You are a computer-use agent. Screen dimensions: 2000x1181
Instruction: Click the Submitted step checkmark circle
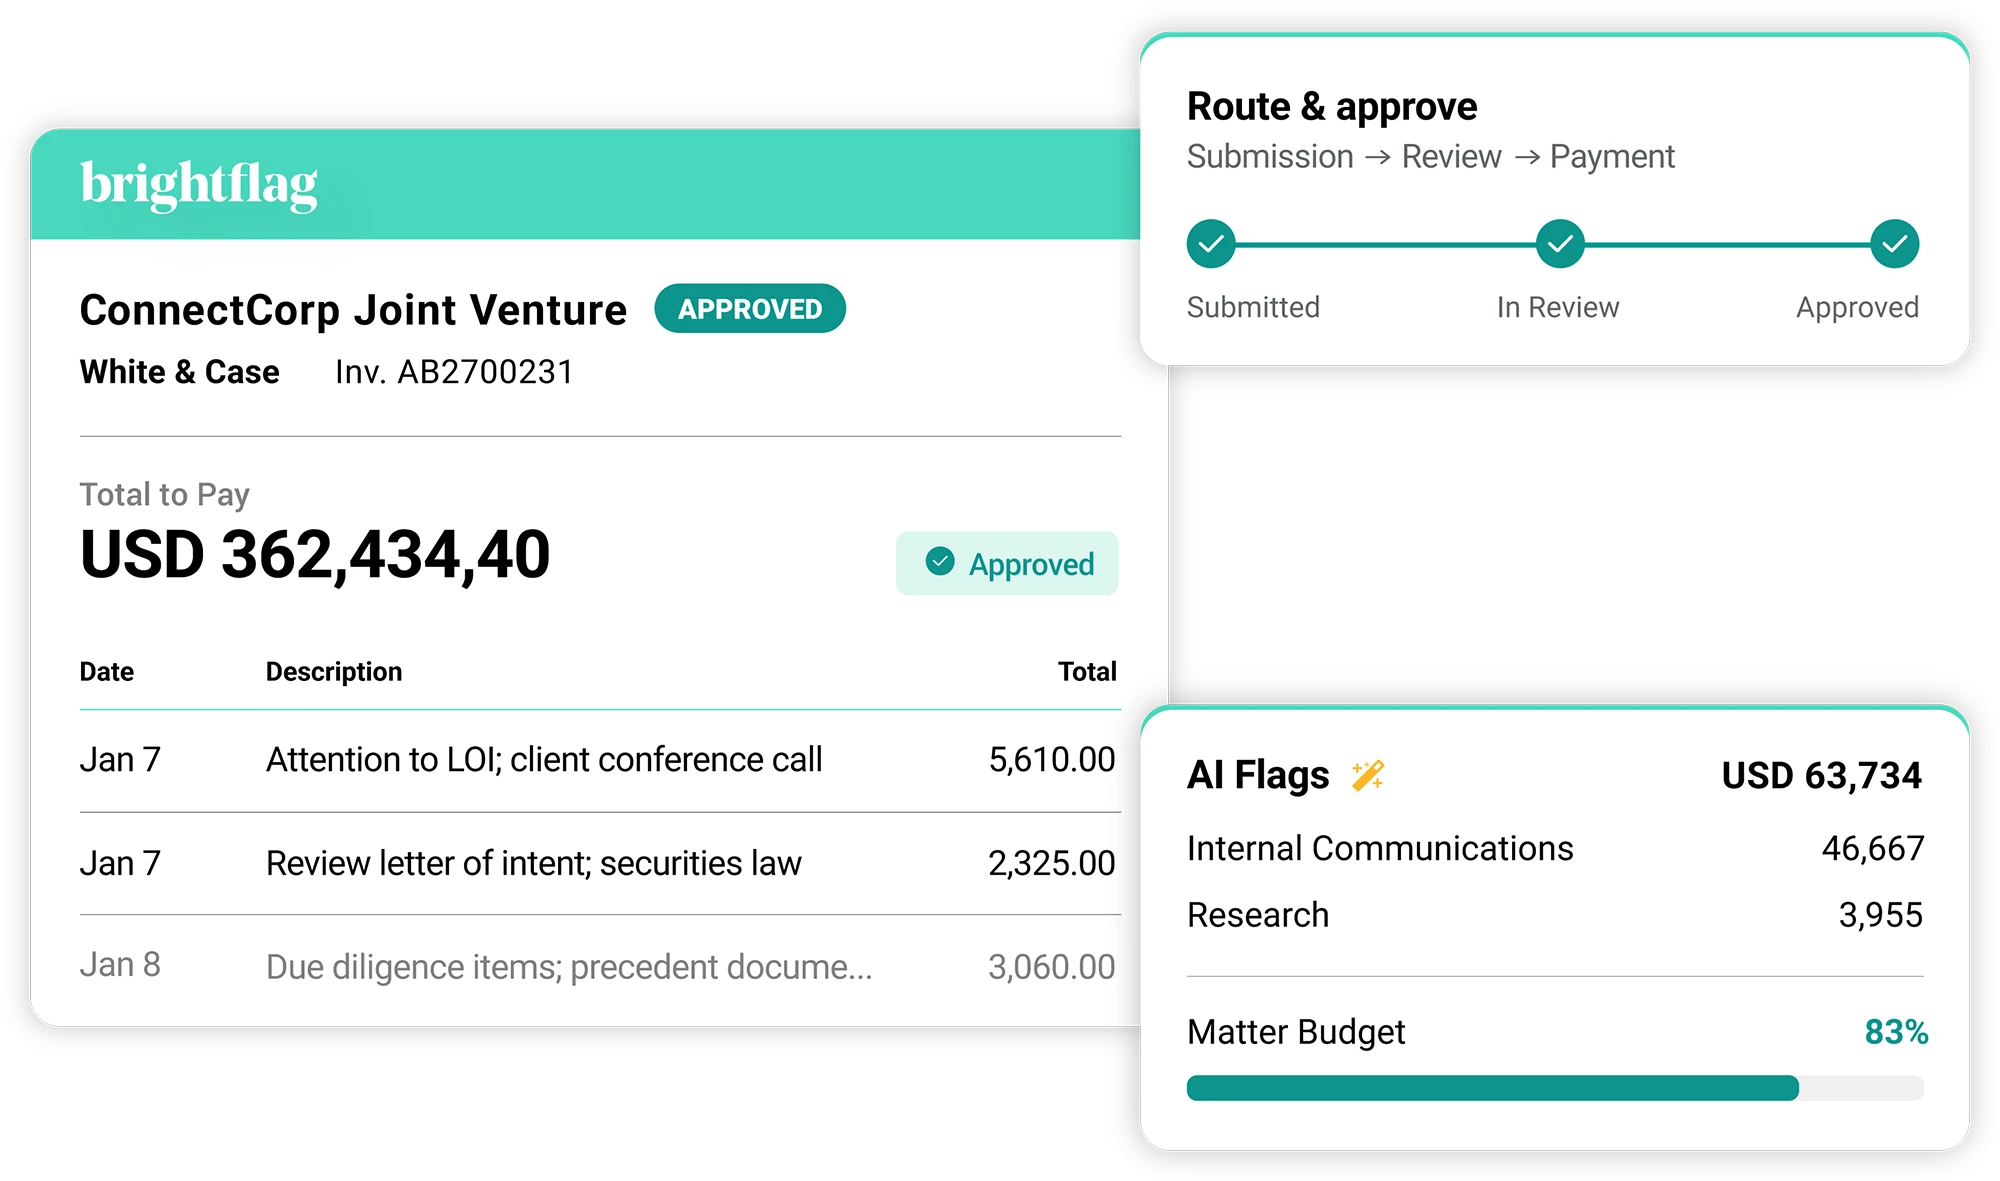point(1211,244)
